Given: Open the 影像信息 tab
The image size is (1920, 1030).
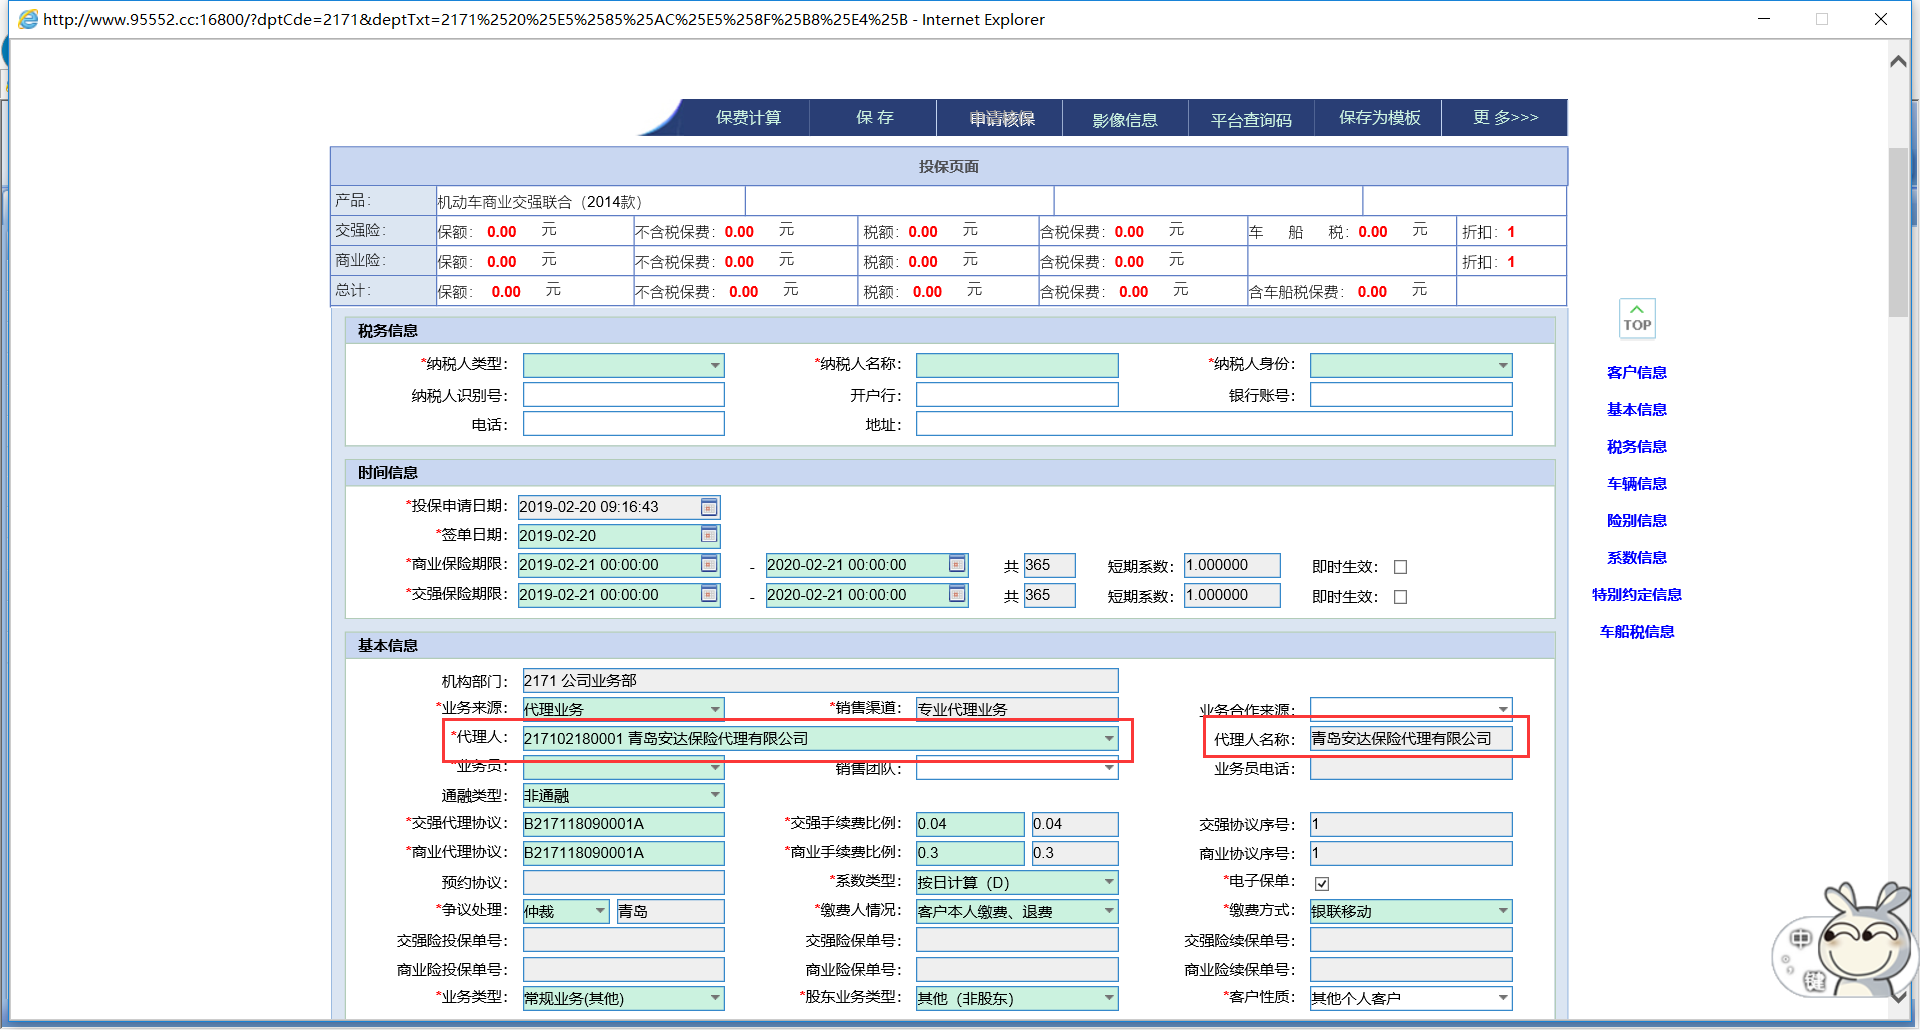Looking at the screenshot, I should (x=1125, y=120).
